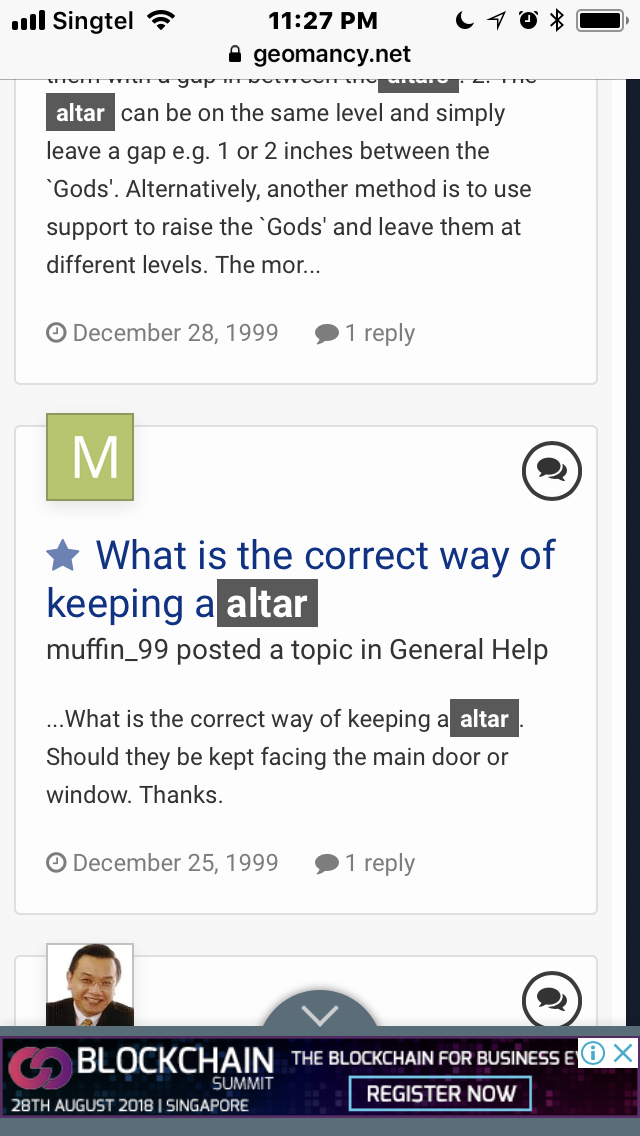Tap the '1 reply' link under December 25, 1999
The height and width of the screenshot is (1136, 640).
point(365,863)
